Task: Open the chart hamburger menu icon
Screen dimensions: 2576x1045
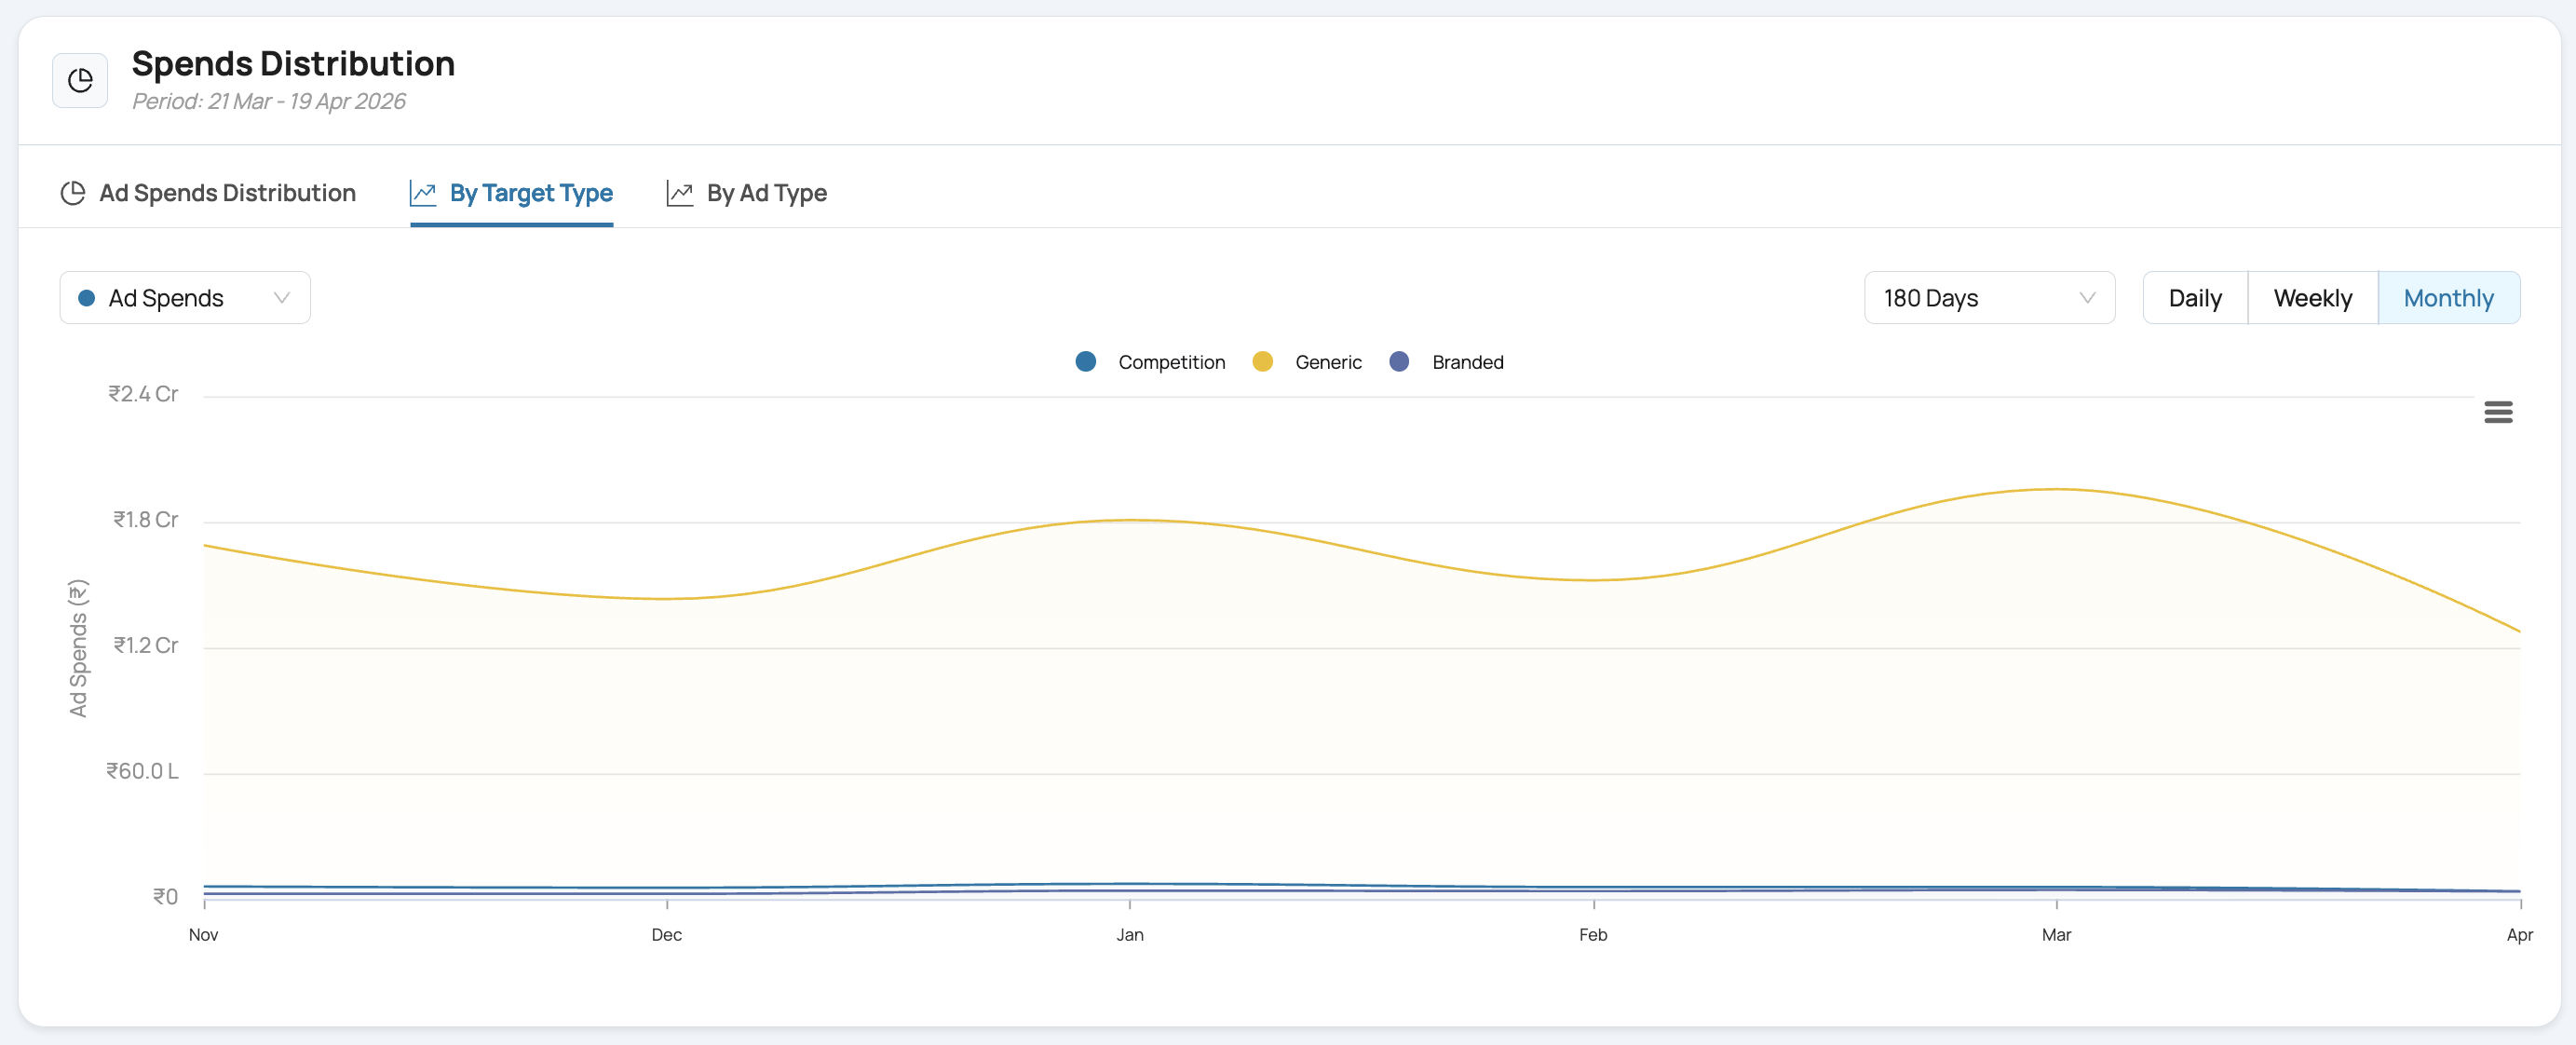Action: tap(2498, 412)
